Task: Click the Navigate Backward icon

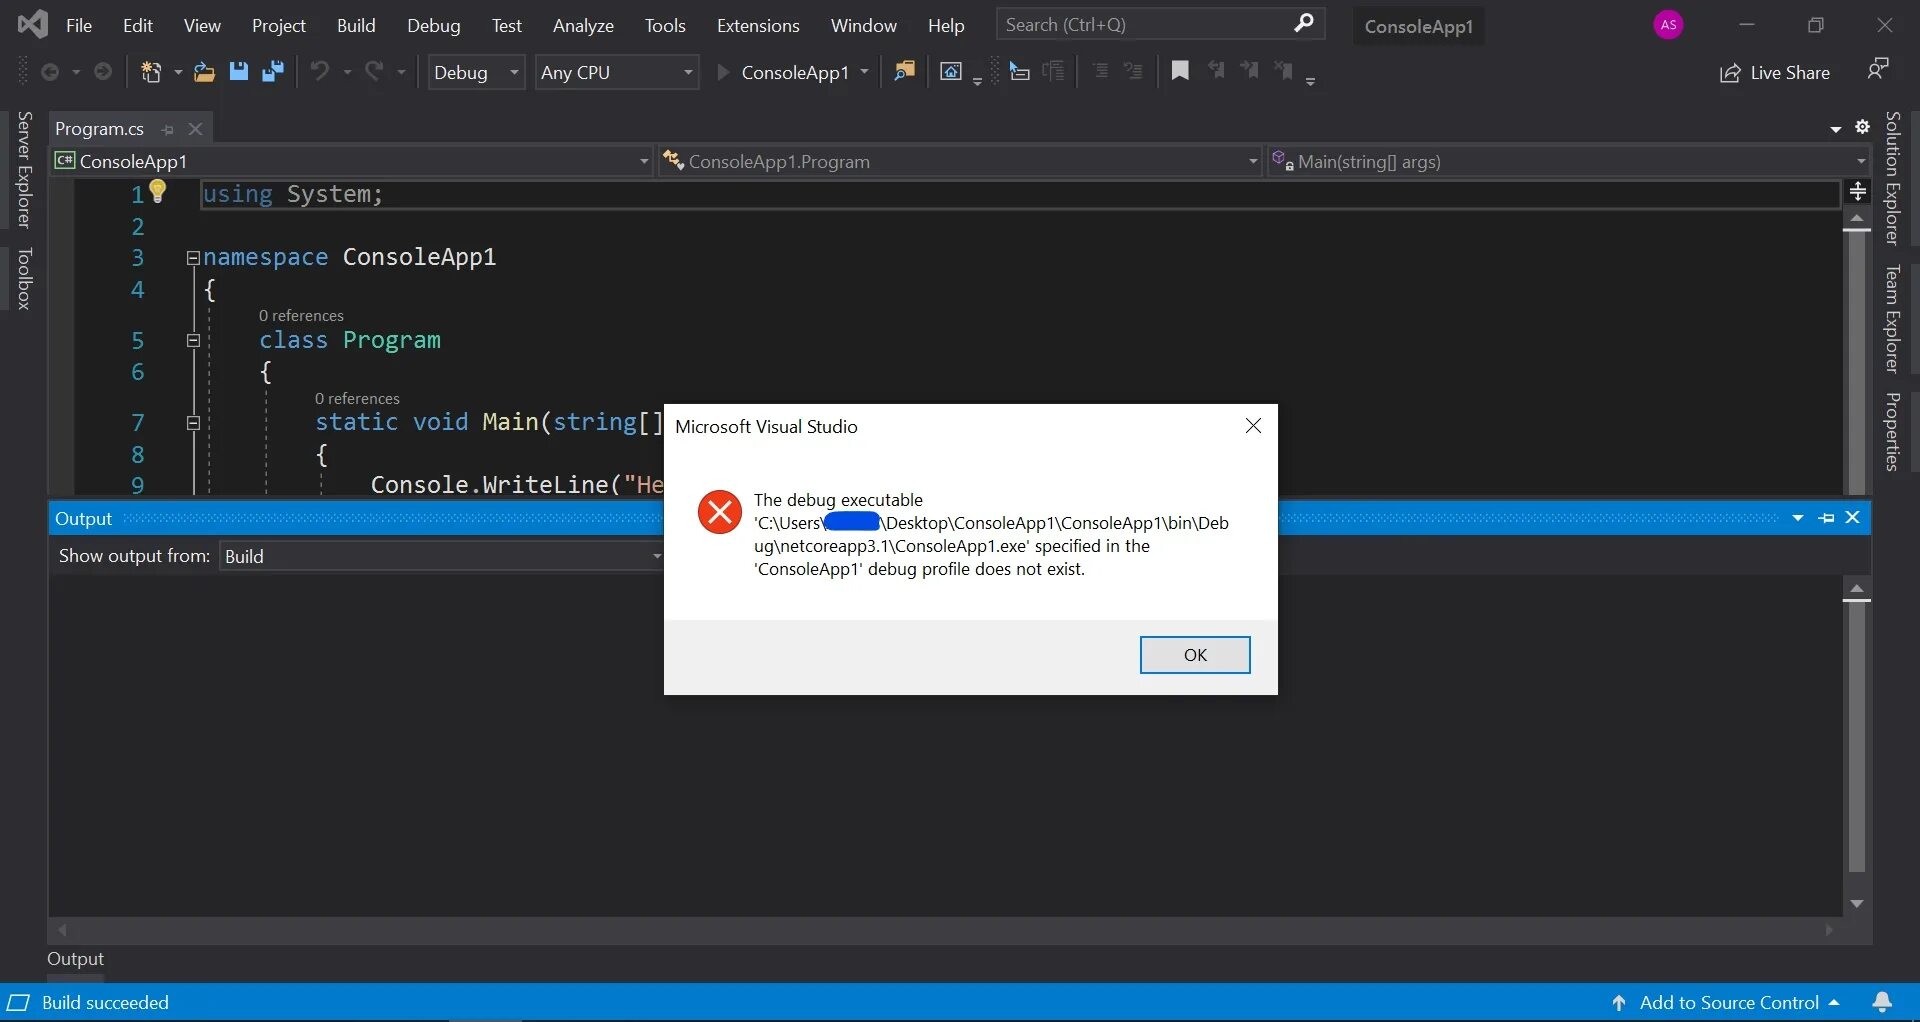Action: 50,72
